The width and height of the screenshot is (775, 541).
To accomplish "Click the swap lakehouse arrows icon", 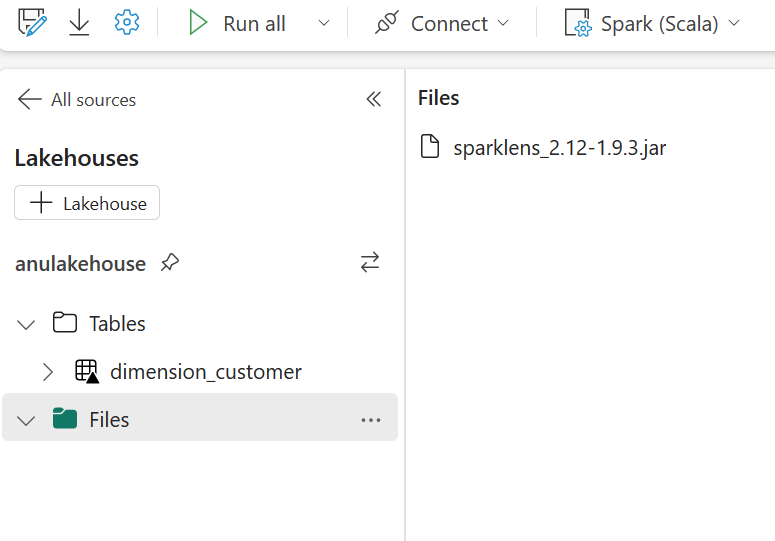I will click(370, 262).
